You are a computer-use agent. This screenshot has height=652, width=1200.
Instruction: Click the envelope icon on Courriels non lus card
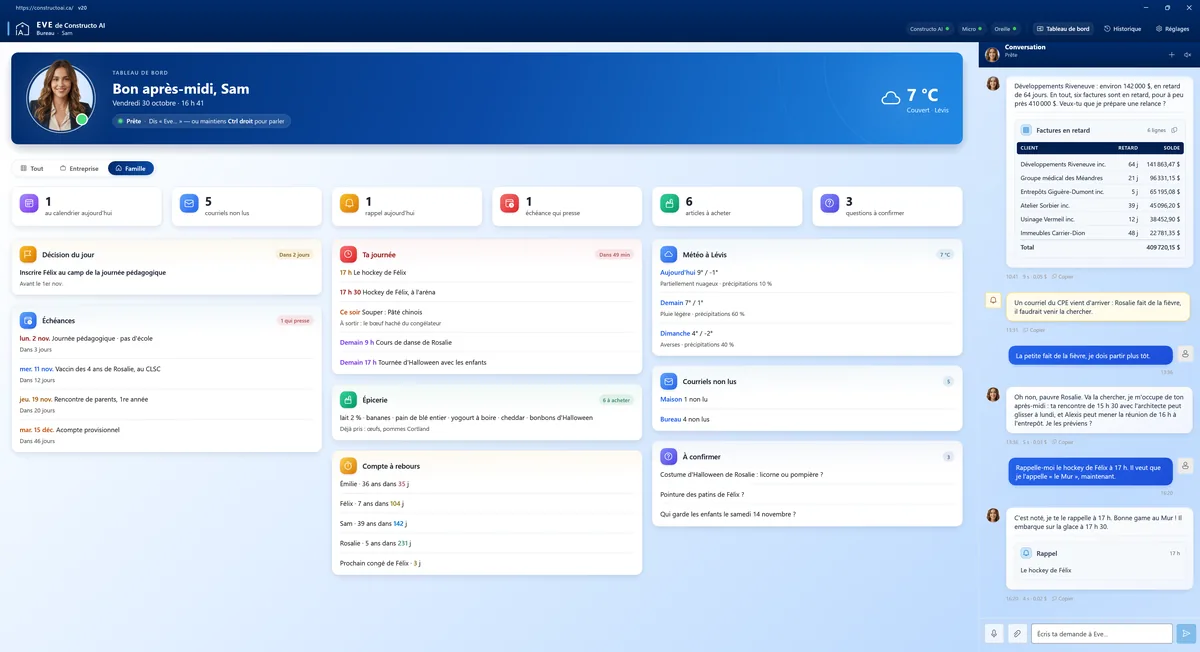pyautogui.click(x=668, y=381)
